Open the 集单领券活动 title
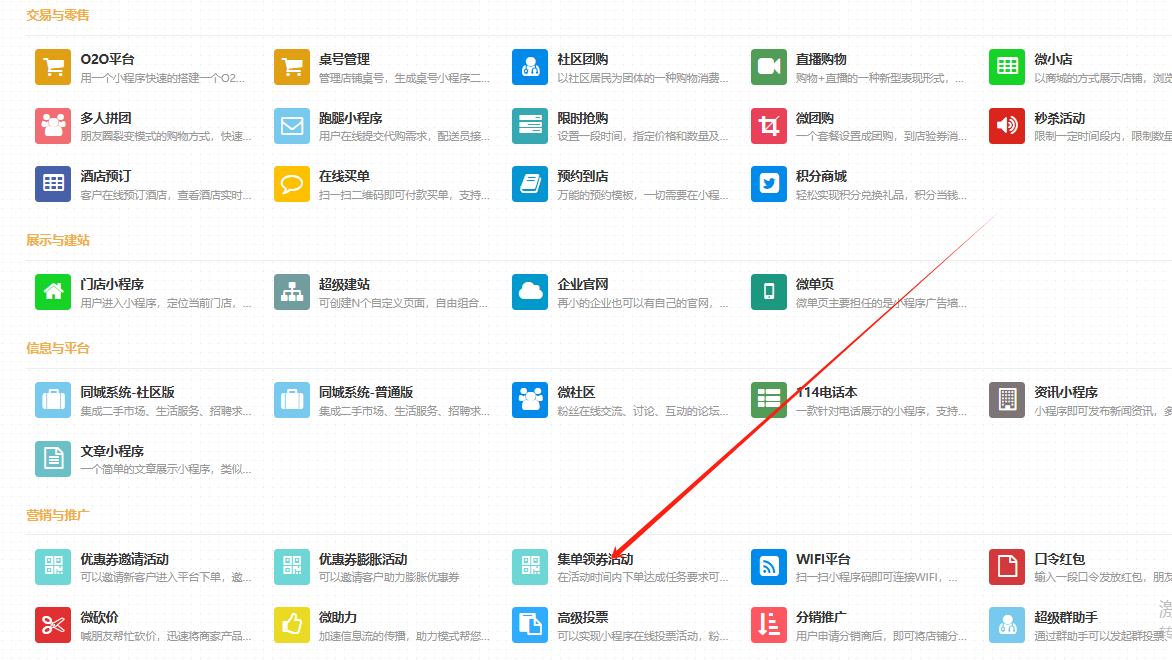The image size is (1172, 660). pyautogui.click(x=595, y=559)
